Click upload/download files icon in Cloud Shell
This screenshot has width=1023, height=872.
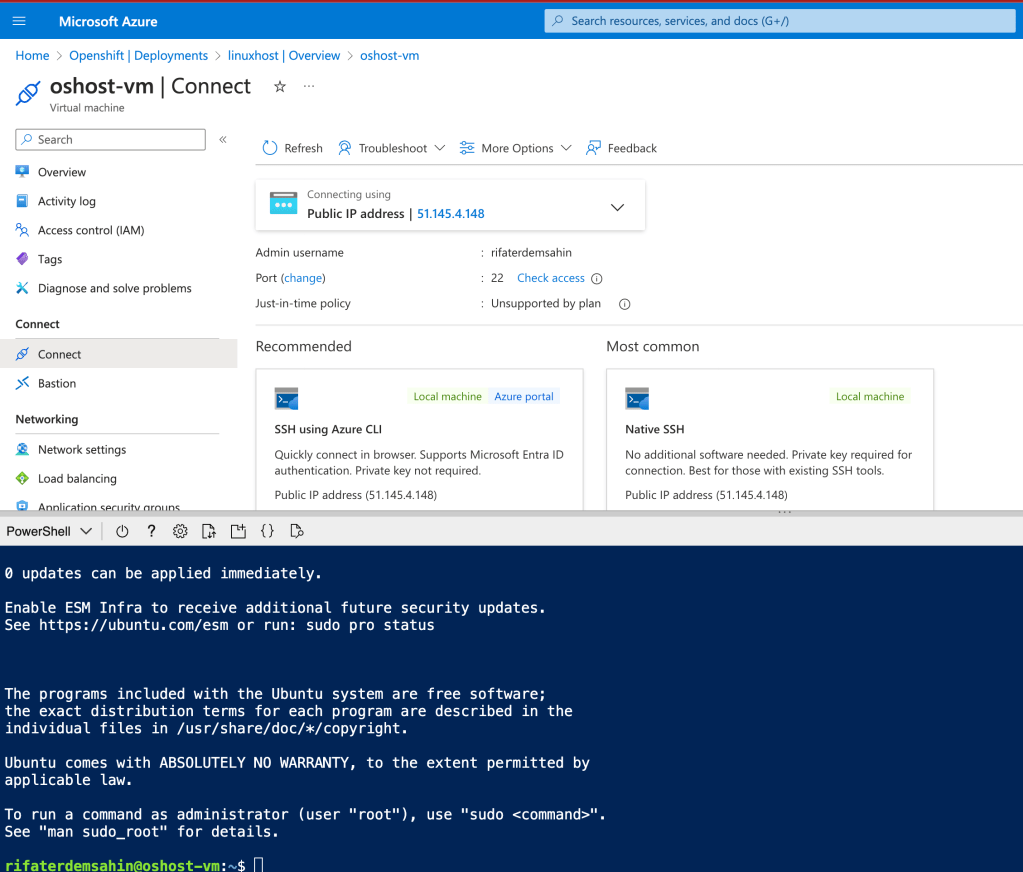tap(209, 531)
